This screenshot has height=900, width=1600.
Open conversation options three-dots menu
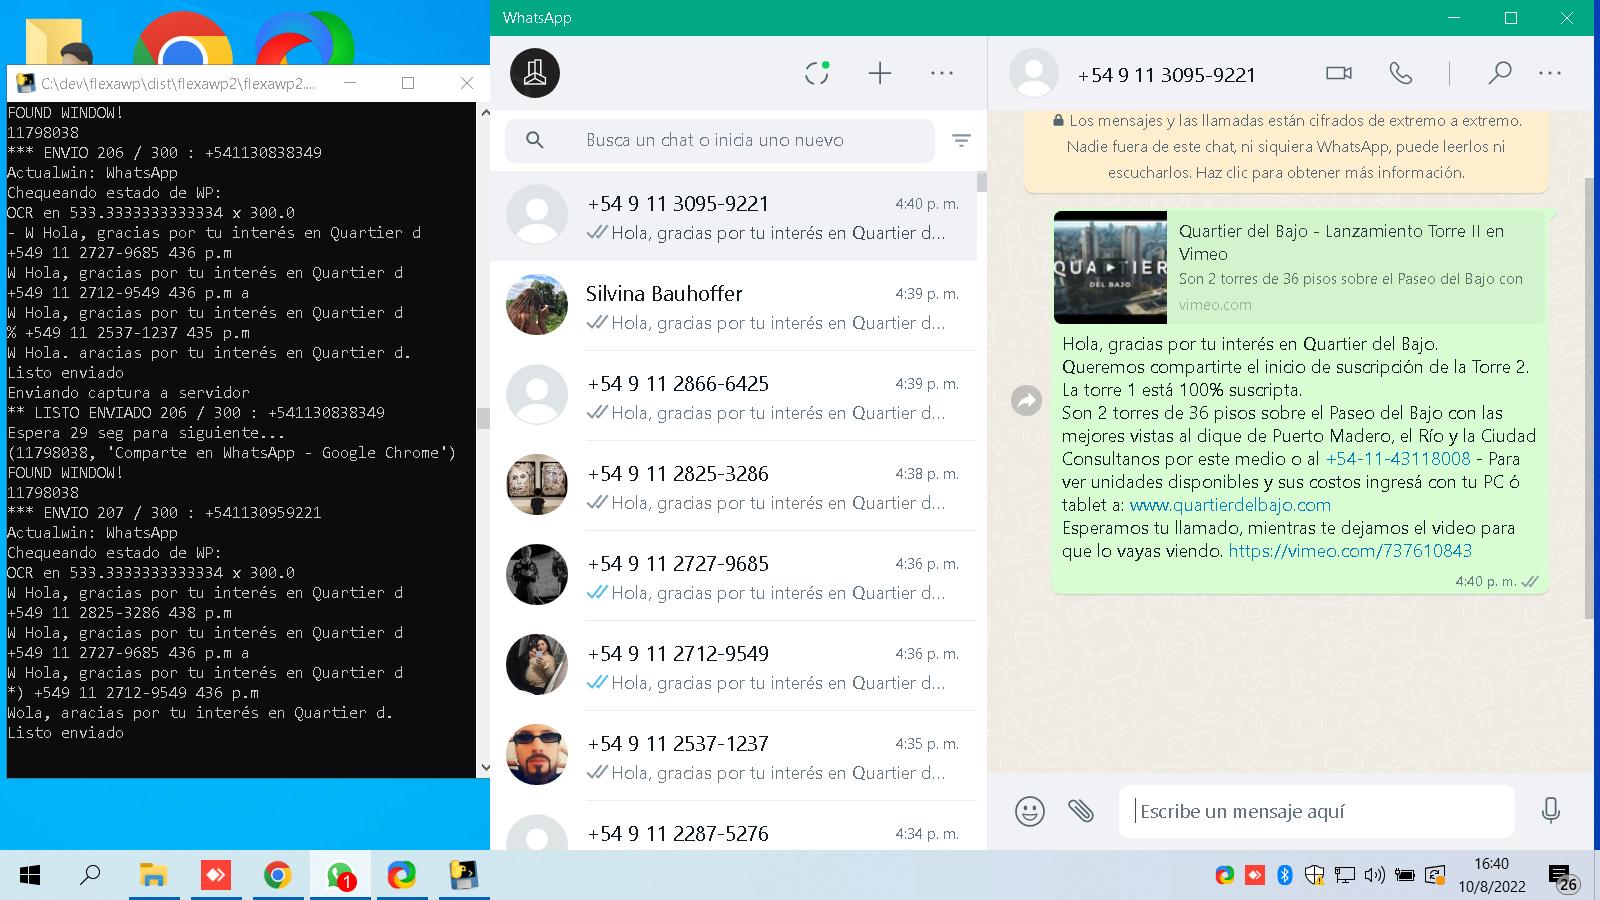click(1550, 73)
